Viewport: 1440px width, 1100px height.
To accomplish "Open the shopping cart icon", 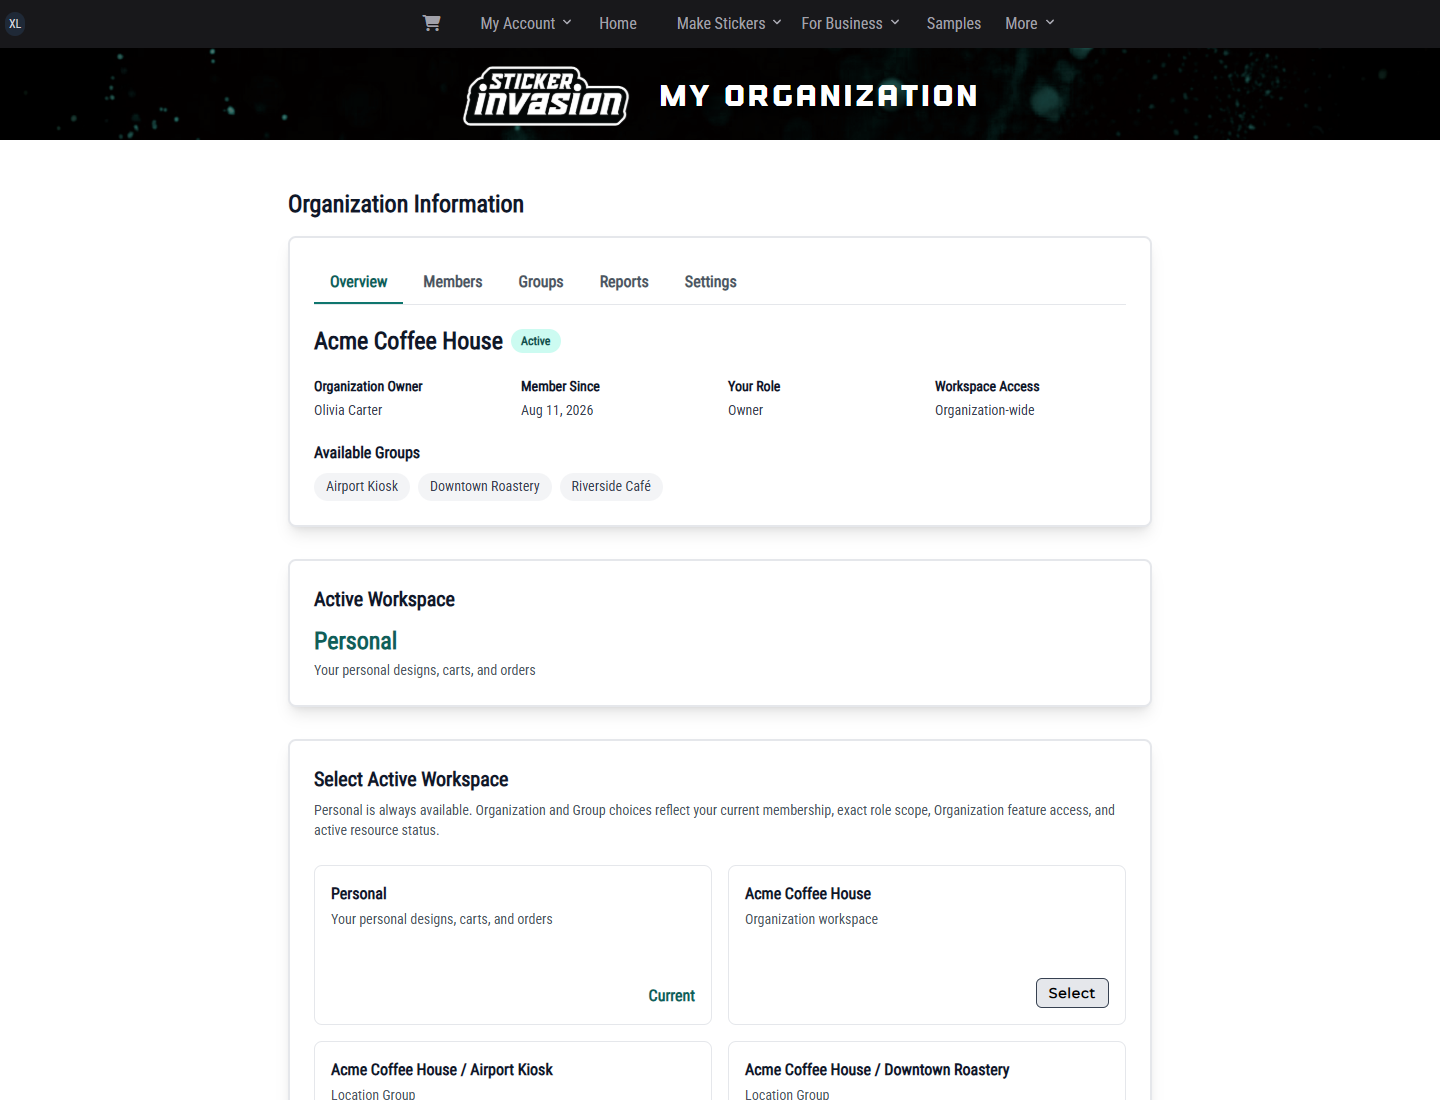I will pyautogui.click(x=431, y=23).
